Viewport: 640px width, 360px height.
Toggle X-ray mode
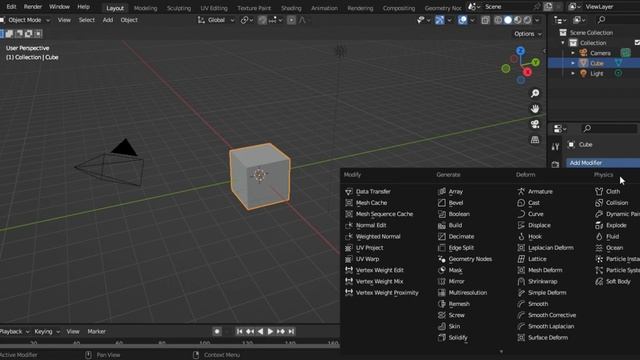[485, 20]
